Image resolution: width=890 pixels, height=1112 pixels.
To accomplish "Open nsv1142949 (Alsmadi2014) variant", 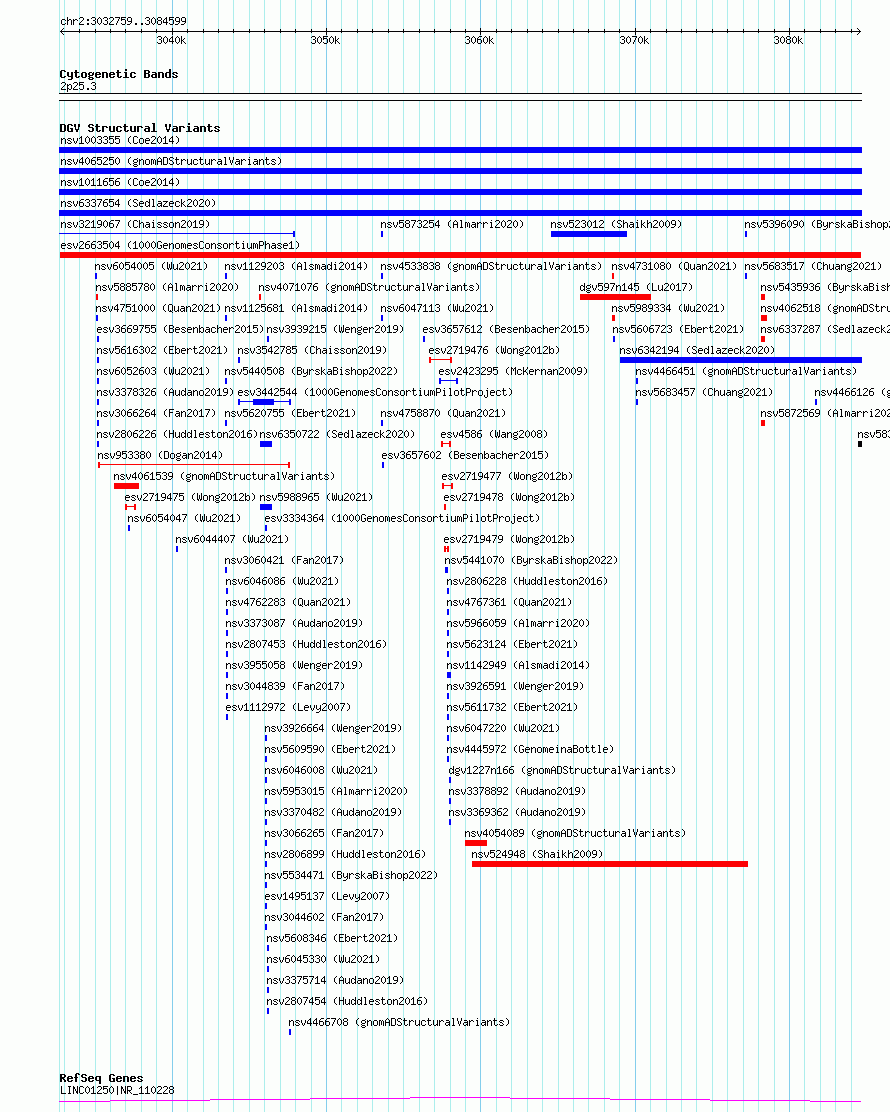I will click(518, 666).
